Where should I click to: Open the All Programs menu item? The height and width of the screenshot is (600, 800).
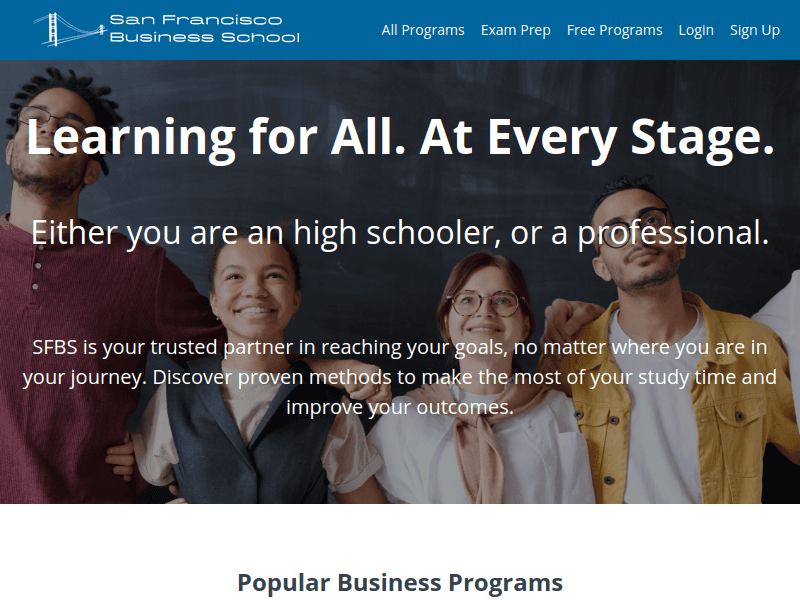pyautogui.click(x=423, y=30)
